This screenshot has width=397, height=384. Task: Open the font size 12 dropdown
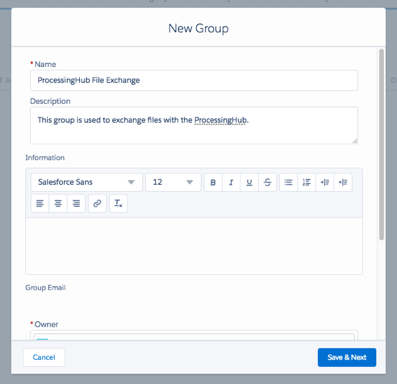point(173,182)
